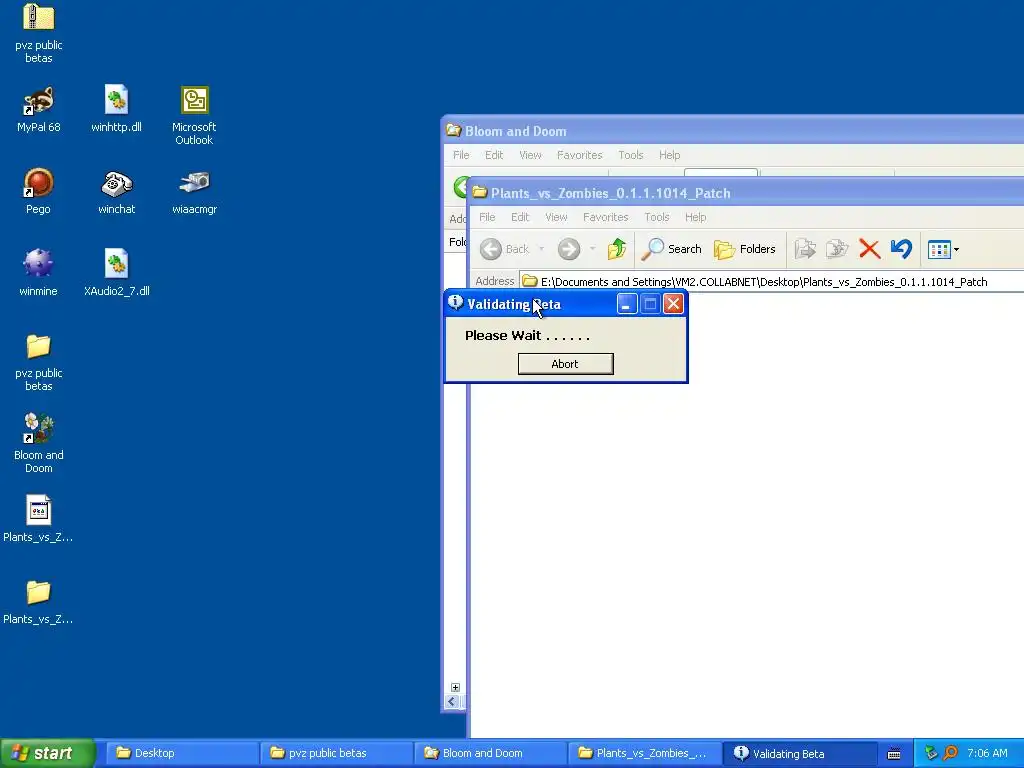The height and width of the screenshot is (768, 1024).
Task: Click the Abort button
Action: tap(566, 364)
